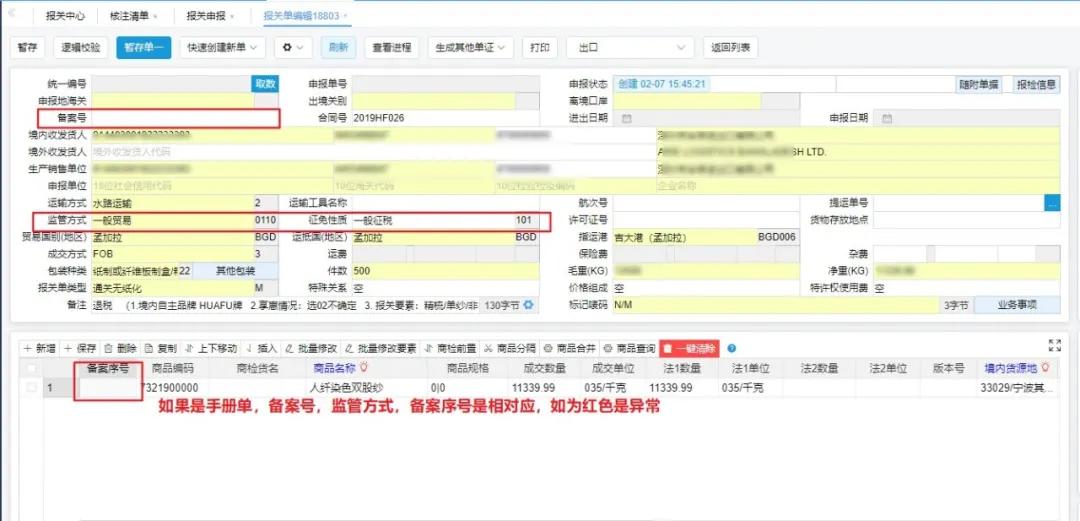
Task: Click the 申报日期 calendar icon
Action: pos(887,119)
